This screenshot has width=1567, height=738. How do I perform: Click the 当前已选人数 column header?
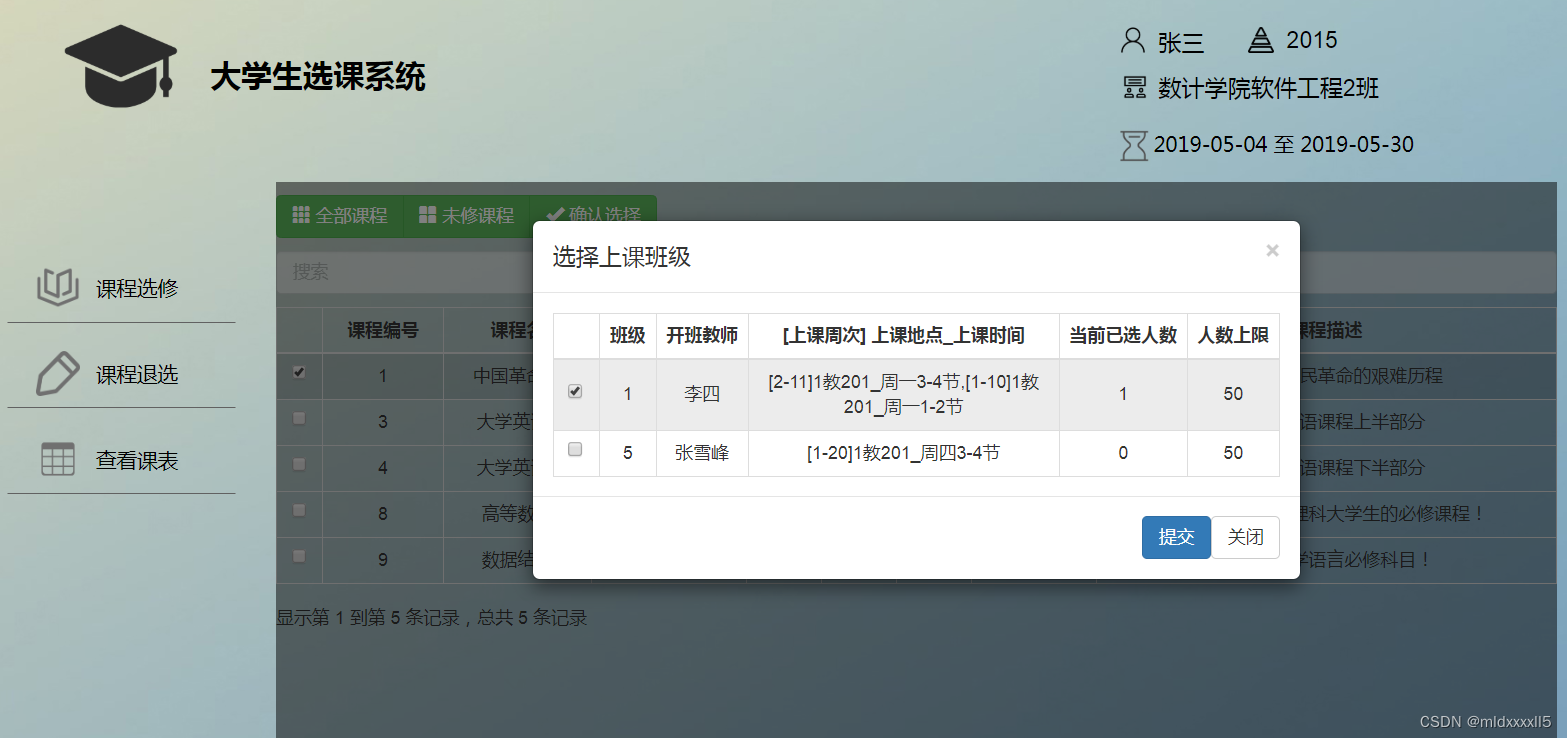tap(1123, 335)
